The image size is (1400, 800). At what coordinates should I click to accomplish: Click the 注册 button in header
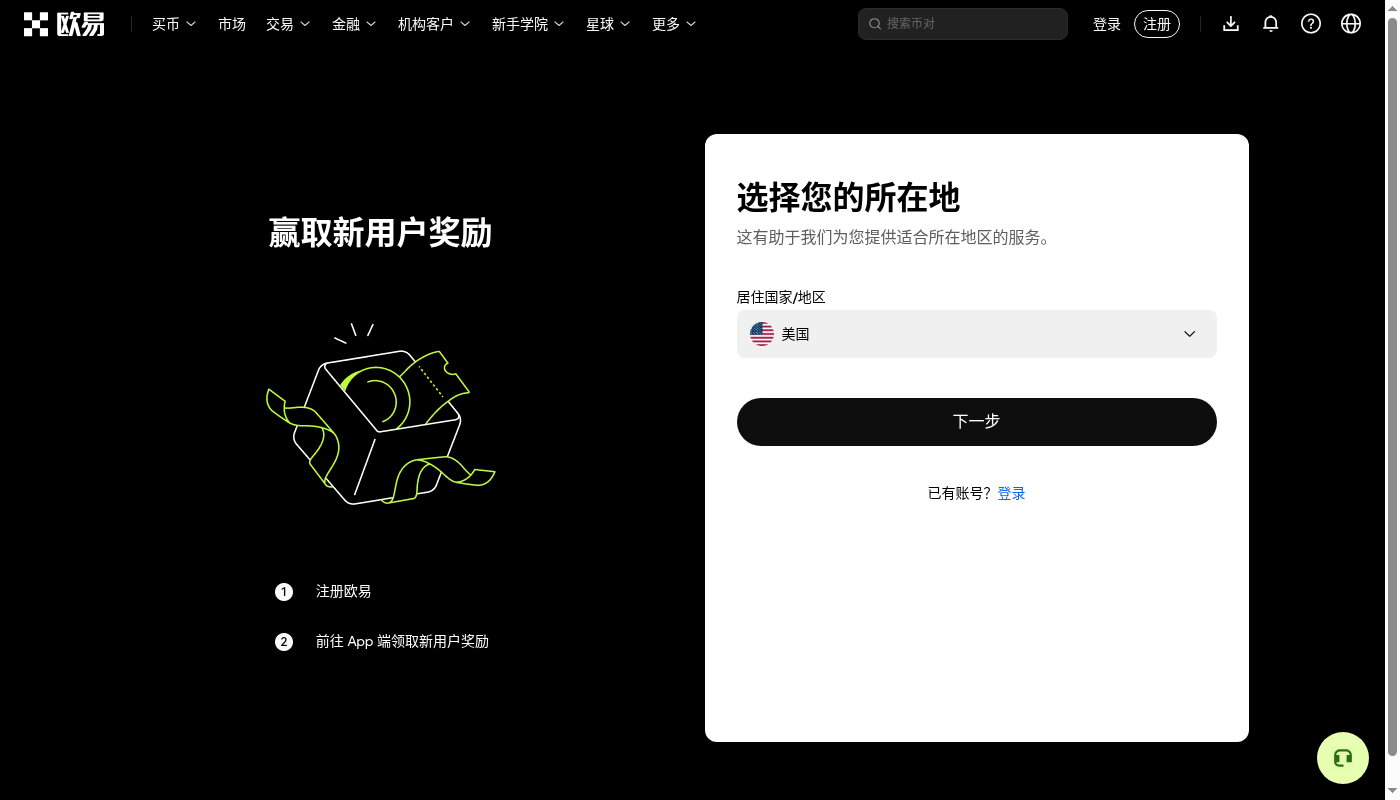(1157, 24)
